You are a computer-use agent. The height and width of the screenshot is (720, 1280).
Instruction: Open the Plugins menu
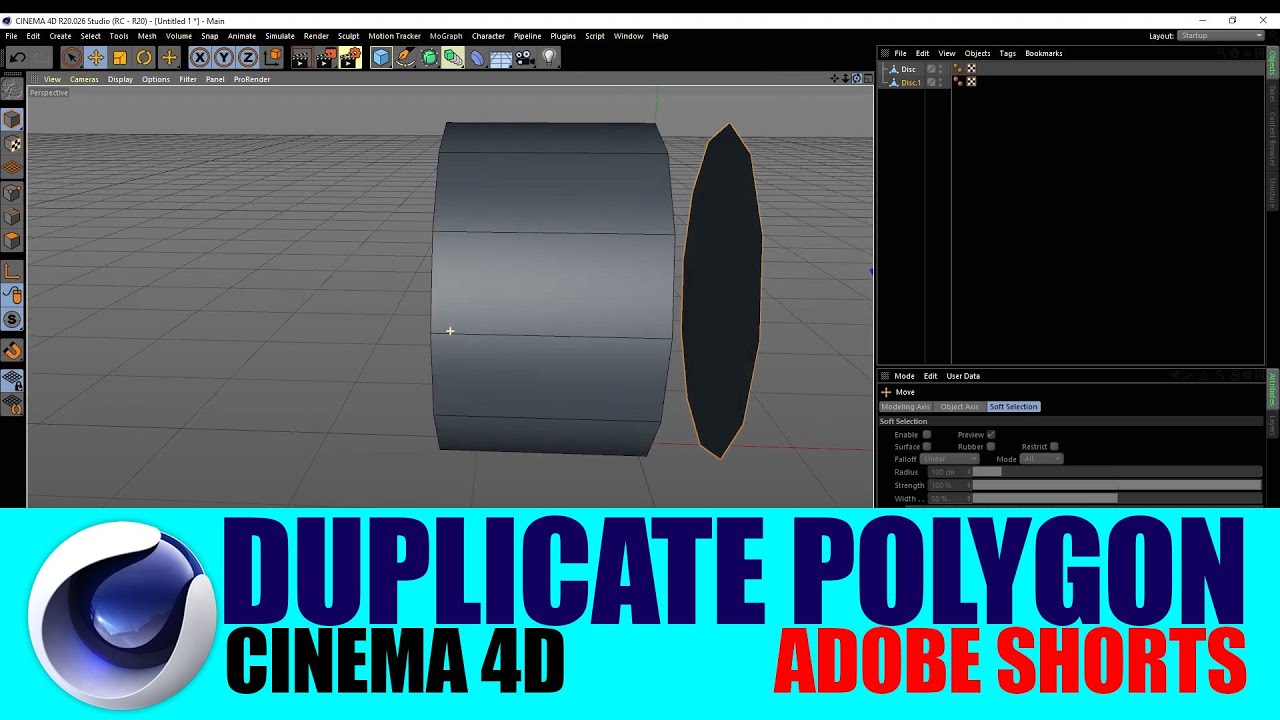(563, 36)
